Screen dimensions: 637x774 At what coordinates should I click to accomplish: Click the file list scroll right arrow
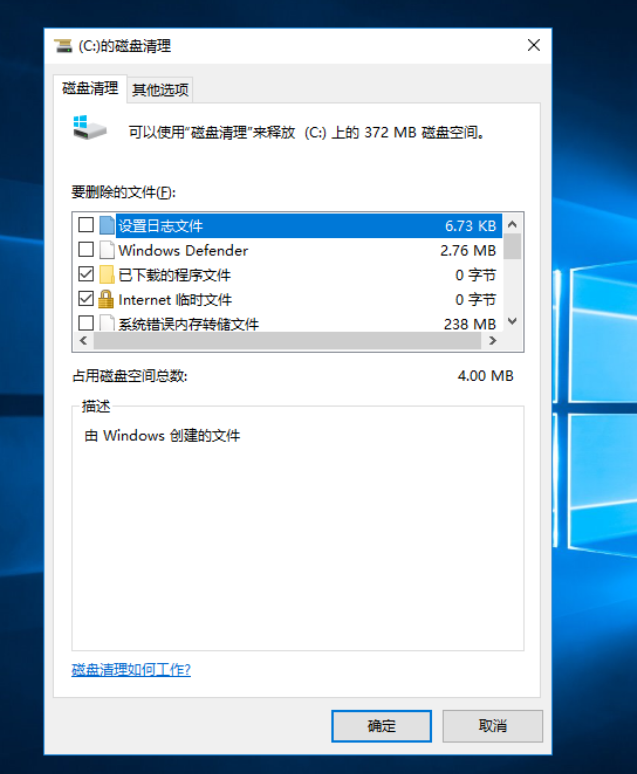tap(492, 341)
